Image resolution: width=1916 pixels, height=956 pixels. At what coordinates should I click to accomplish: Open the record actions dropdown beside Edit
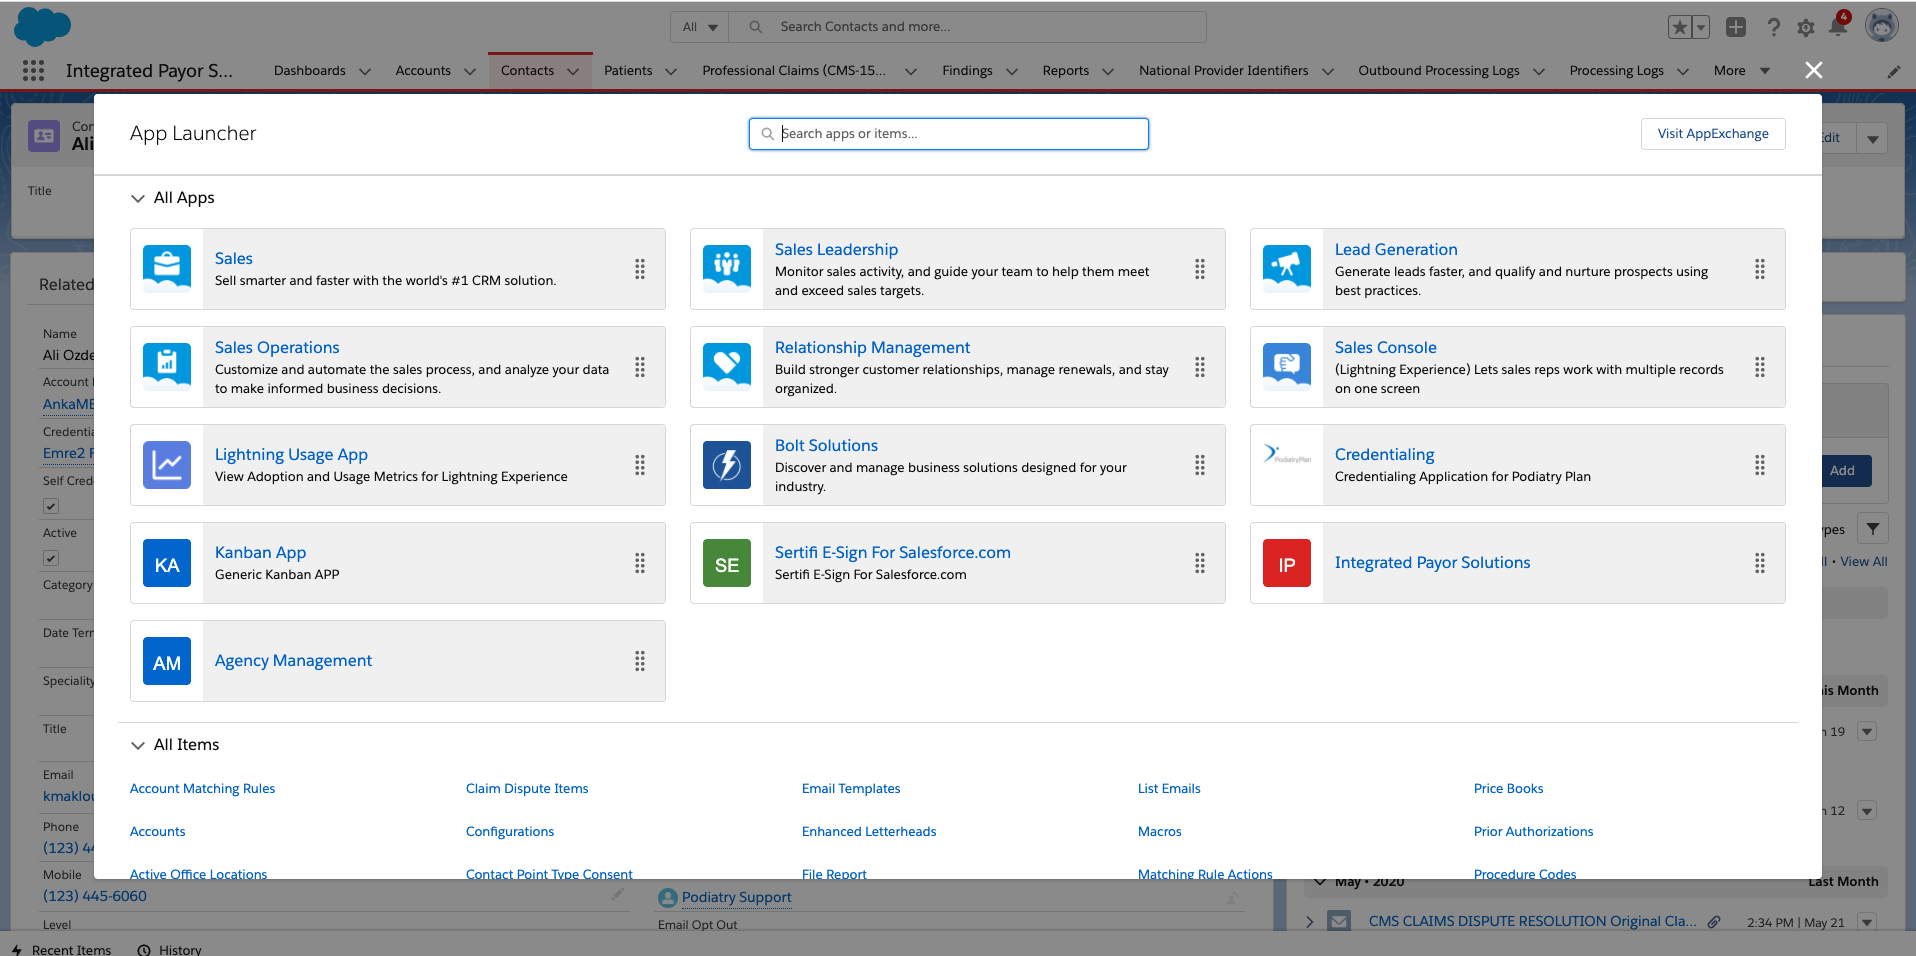click(x=1873, y=138)
